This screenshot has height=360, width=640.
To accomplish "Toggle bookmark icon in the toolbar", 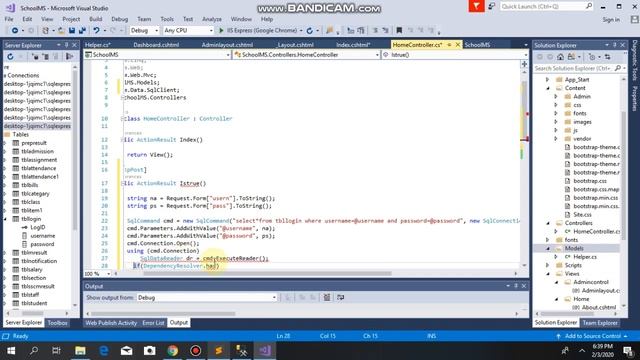I will 399,31.
